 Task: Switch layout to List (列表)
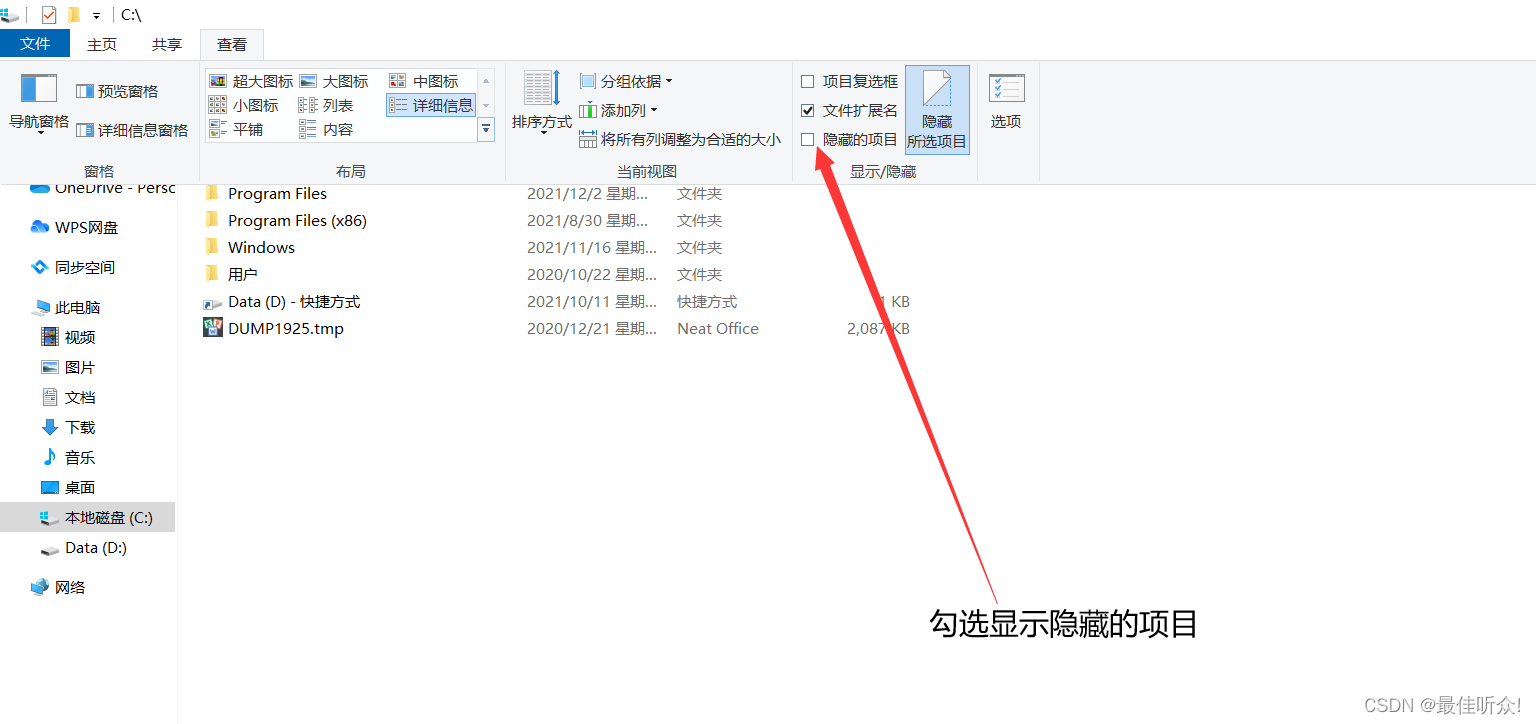pyautogui.click(x=326, y=105)
